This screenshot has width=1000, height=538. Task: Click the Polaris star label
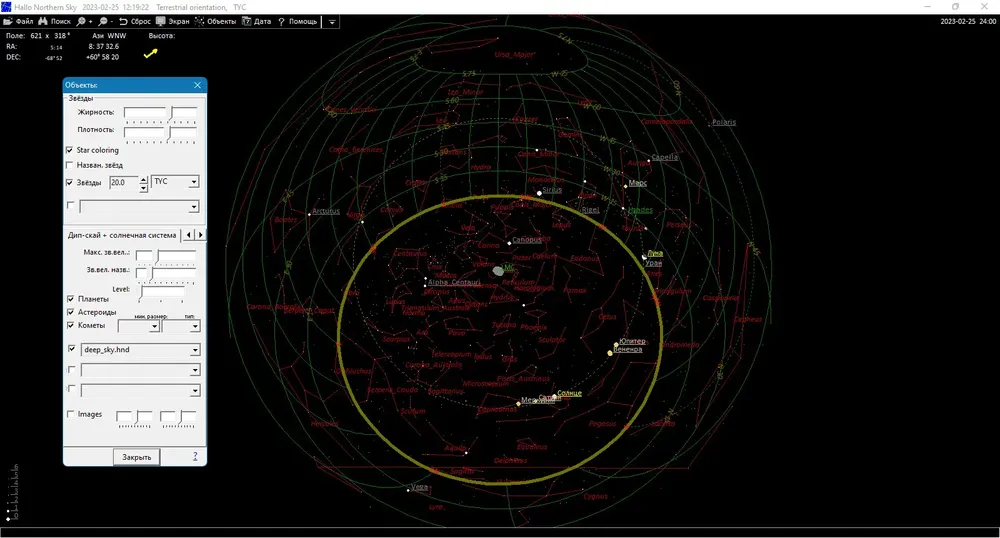pyautogui.click(x=724, y=122)
